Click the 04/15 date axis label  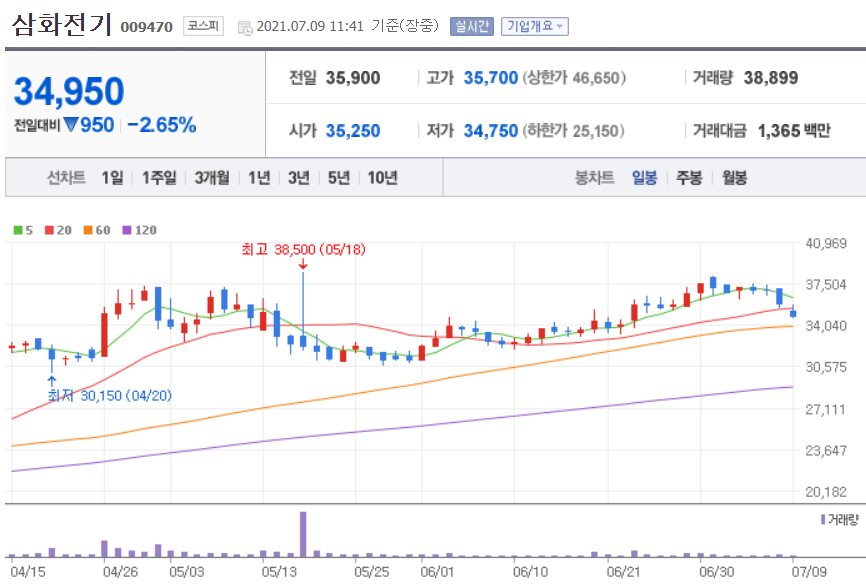pos(28,572)
